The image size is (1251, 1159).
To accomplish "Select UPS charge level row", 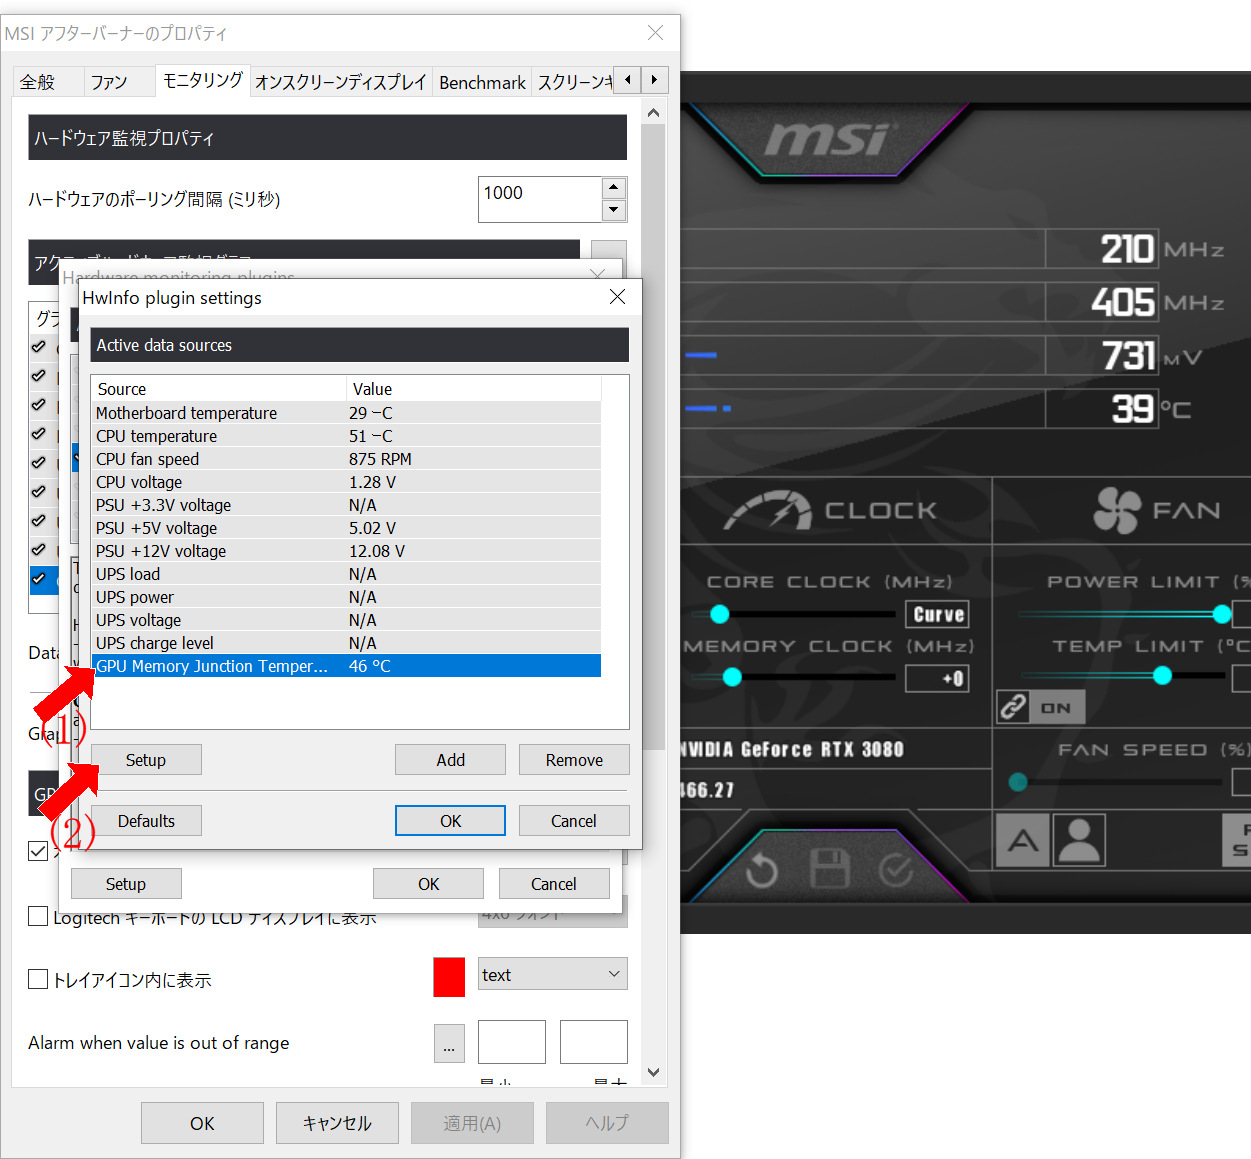I will click(346, 643).
